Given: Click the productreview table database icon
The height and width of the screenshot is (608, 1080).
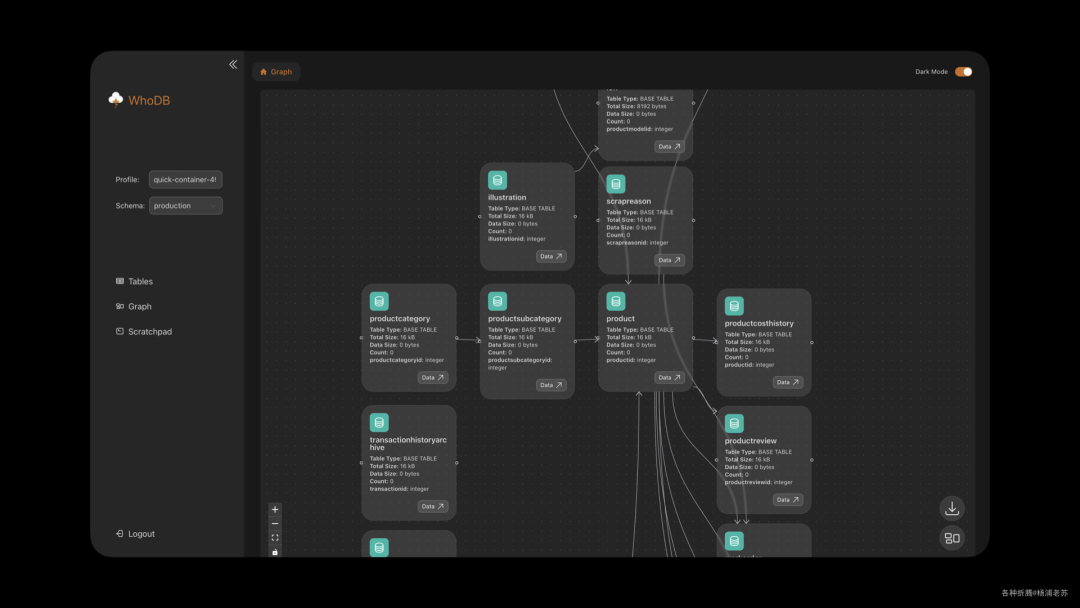Looking at the screenshot, I should click(x=734, y=423).
